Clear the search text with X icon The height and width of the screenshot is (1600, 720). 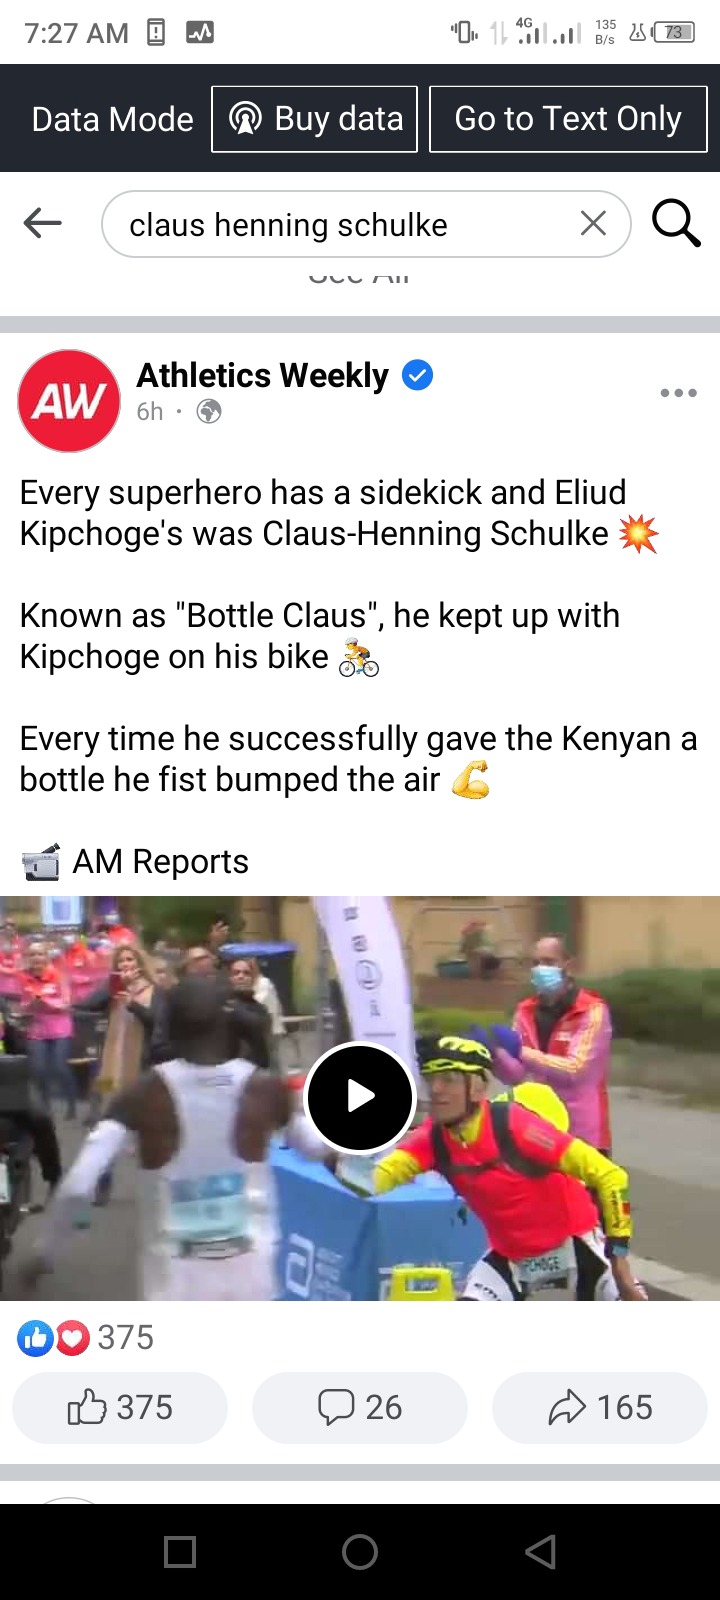click(x=593, y=224)
